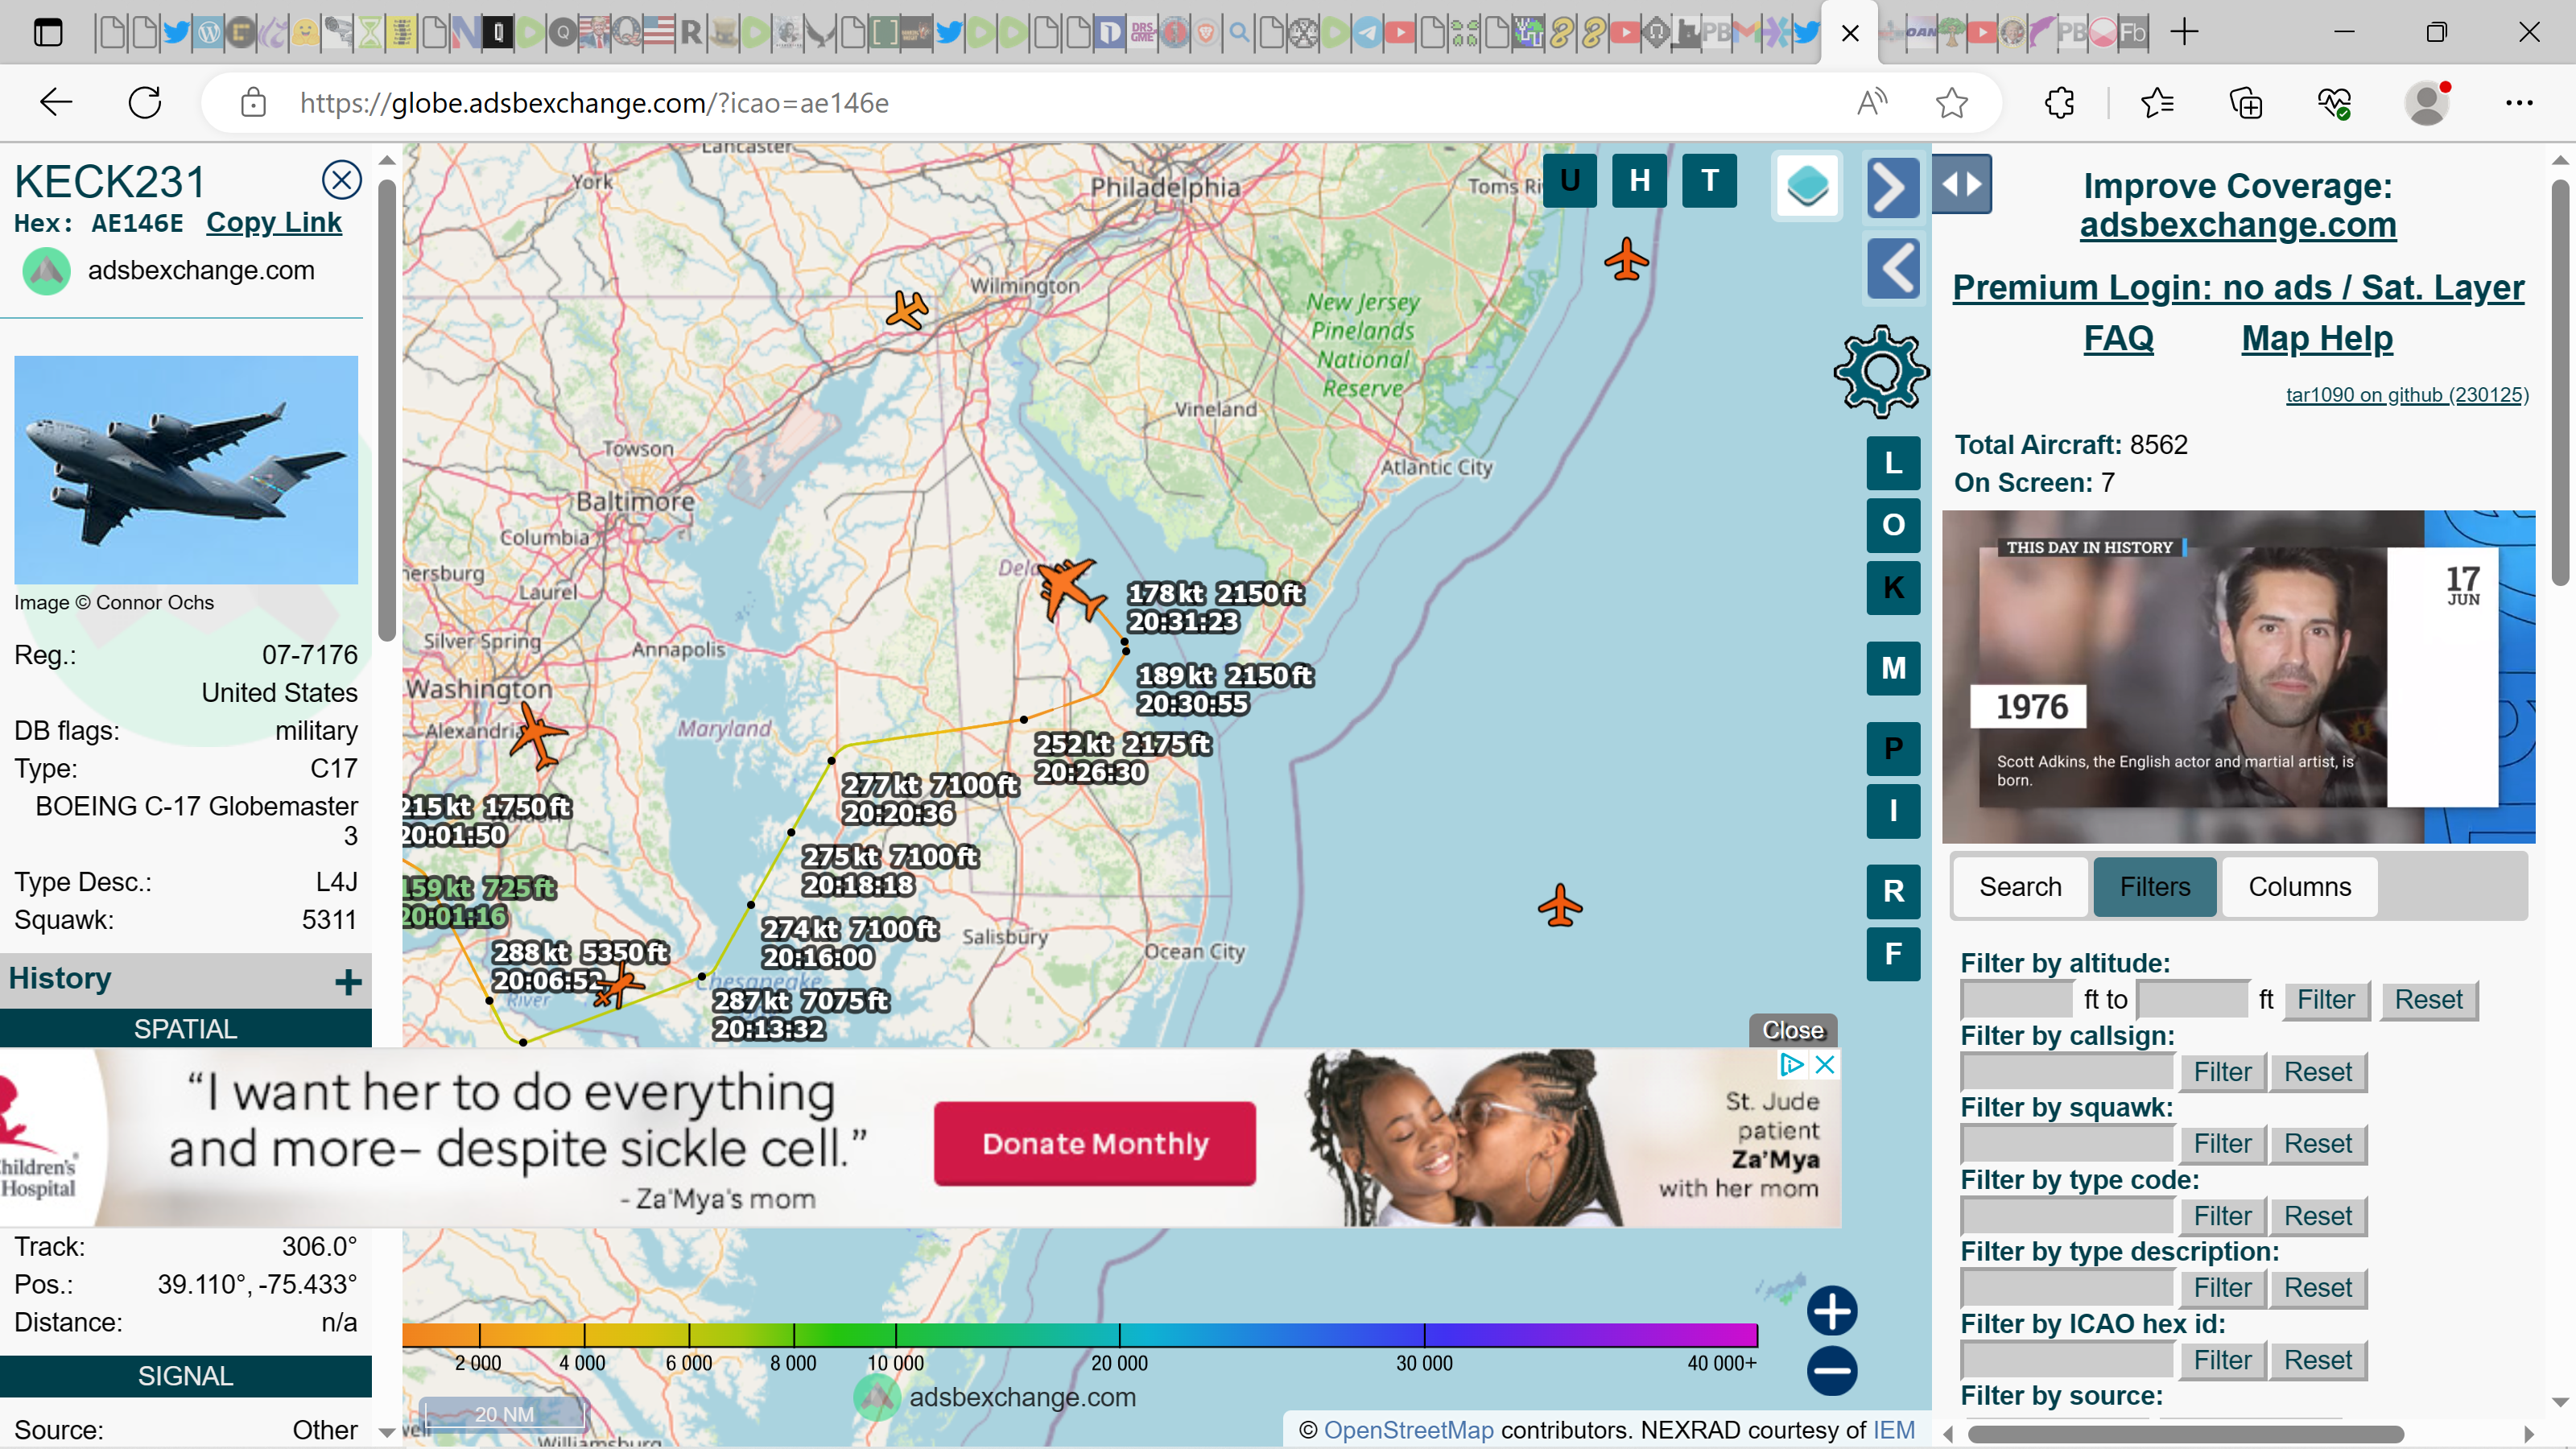Click the altitude color legend bar
2576x1449 pixels.
click(1080, 1335)
